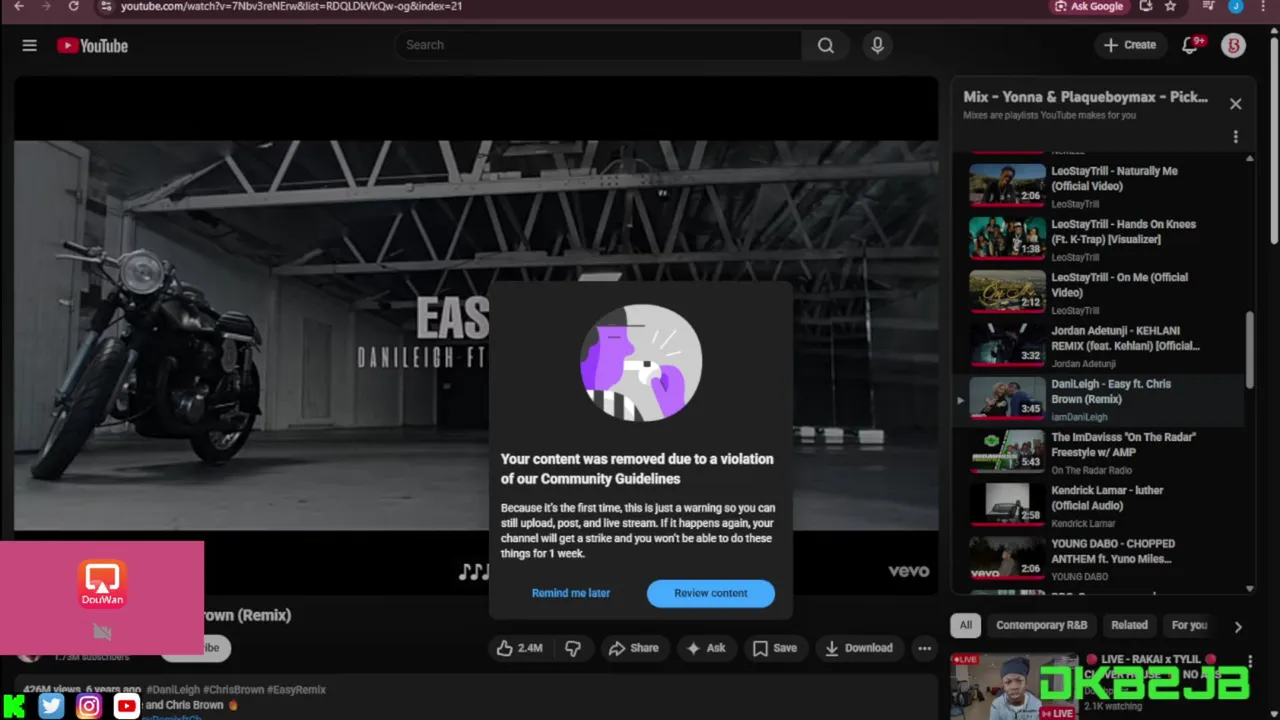Click the #ChrisBrown hashtag
This screenshot has height=720, width=1280.
(235, 690)
